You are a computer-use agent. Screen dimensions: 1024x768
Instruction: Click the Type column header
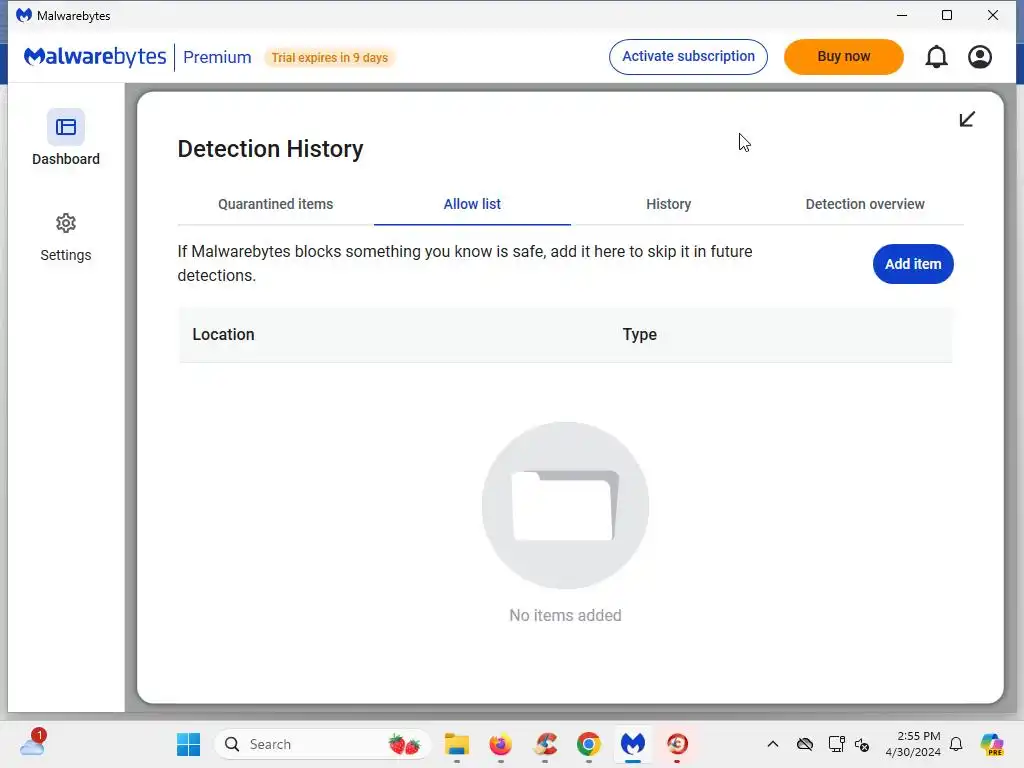tap(639, 334)
